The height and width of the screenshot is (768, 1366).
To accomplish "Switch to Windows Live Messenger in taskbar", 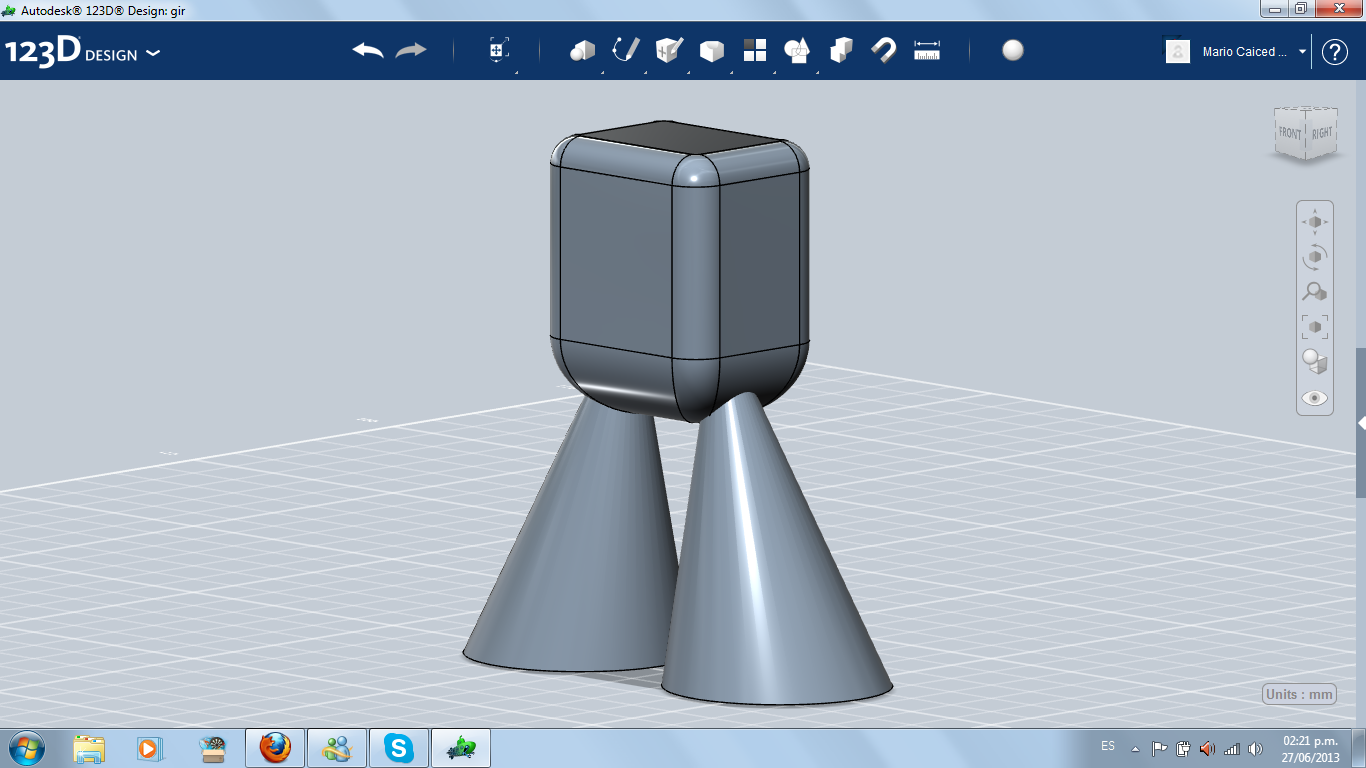I will 336,748.
